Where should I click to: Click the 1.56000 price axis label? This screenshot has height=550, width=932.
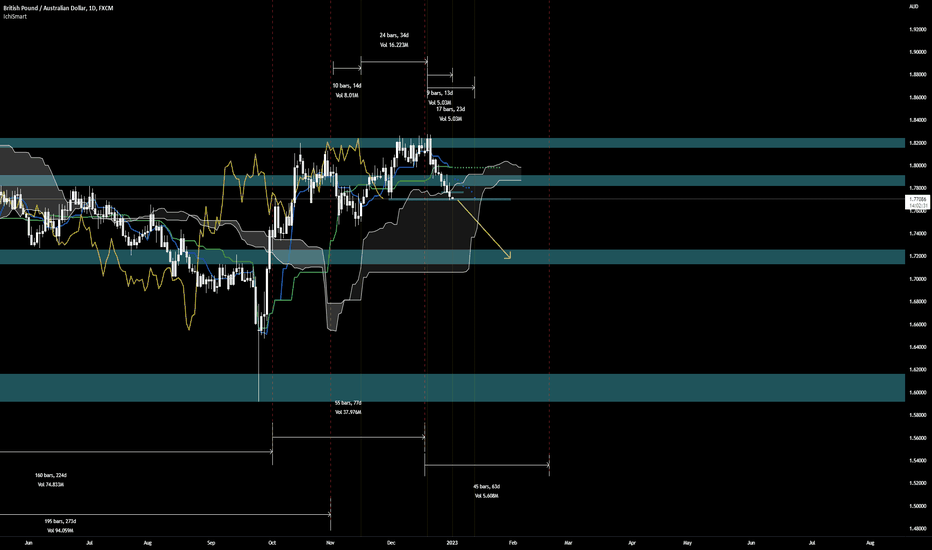pos(917,438)
